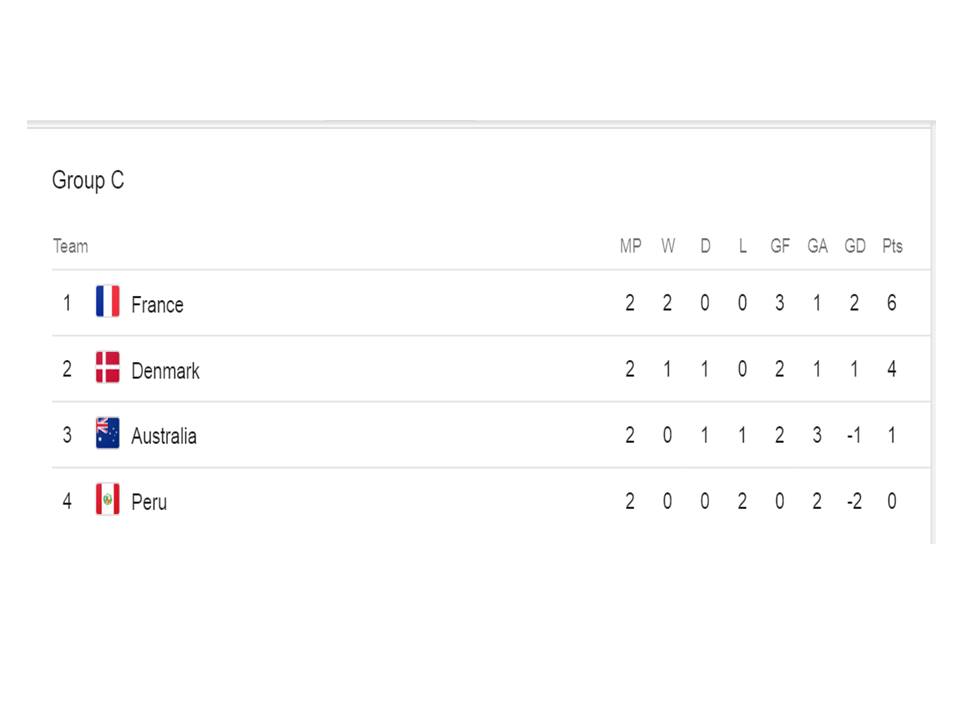The height and width of the screenshot is (720, 960).
Task: Click France's points value 6
Action: coord(891,303)
